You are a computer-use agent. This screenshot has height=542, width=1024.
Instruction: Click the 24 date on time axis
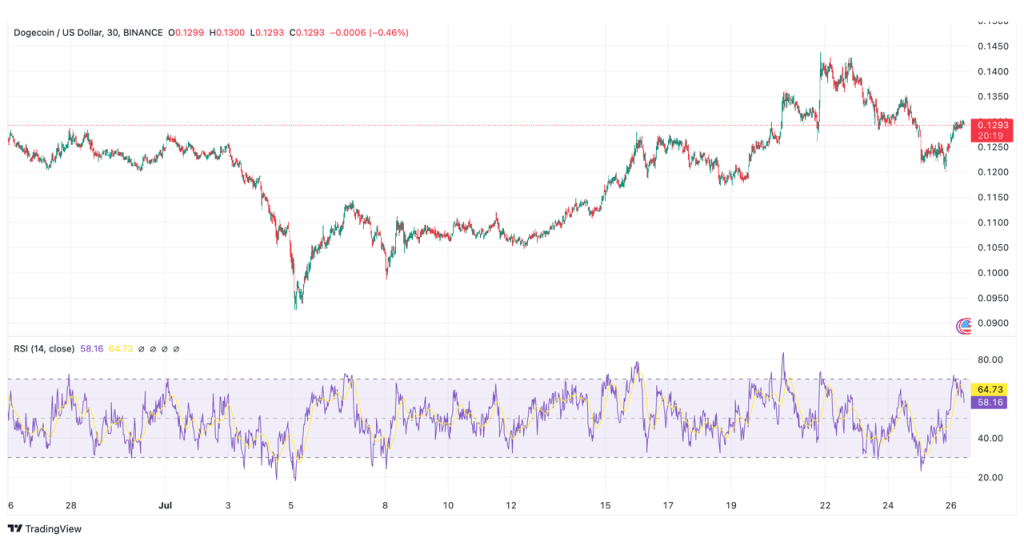tap(888, 505)
